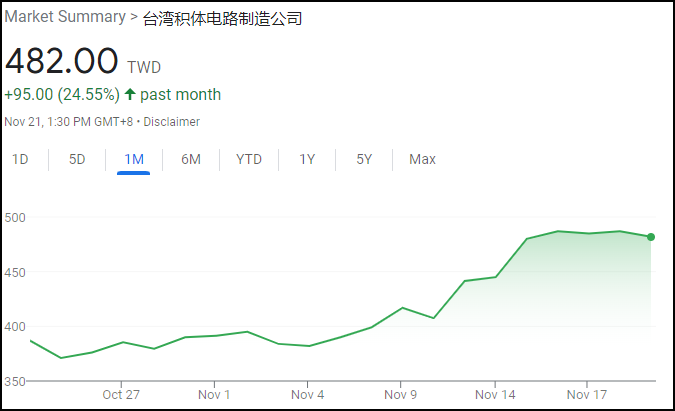Click the Nov 17 x-axis label
The image size is (675, 411).
(x=587, y=395)
